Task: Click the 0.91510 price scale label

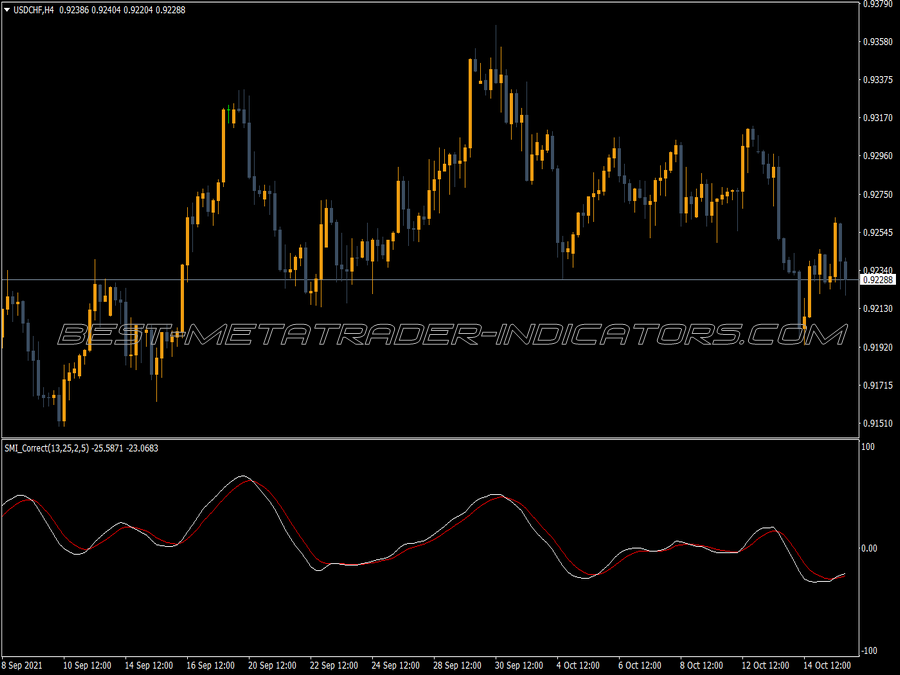Action: [x=878, y=424]
